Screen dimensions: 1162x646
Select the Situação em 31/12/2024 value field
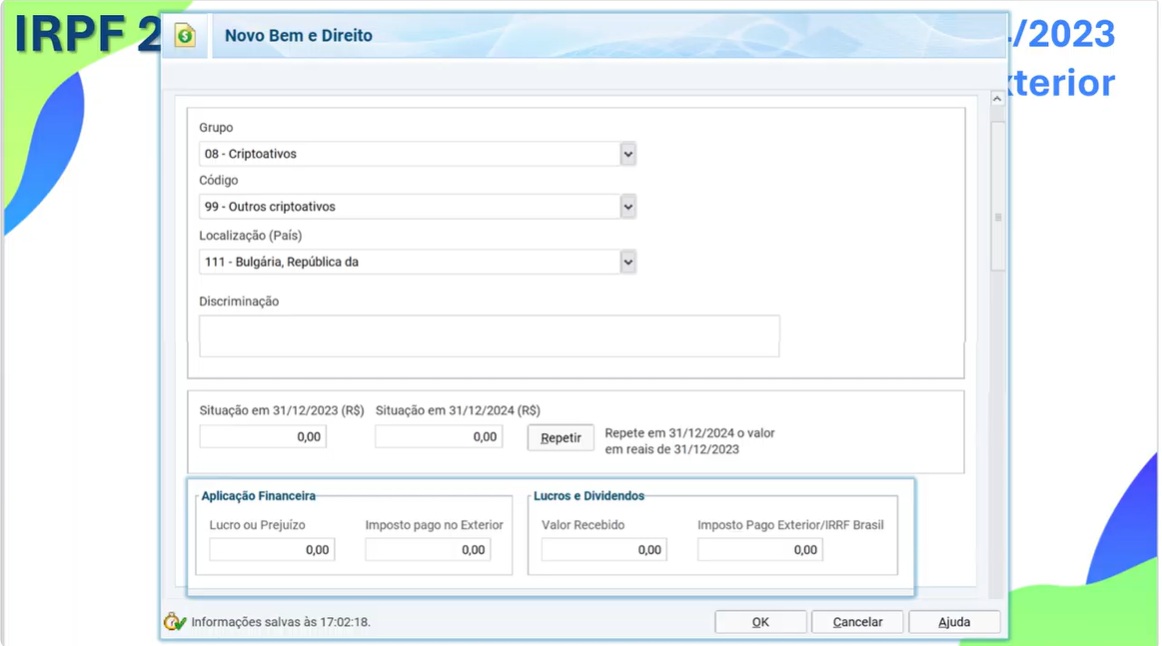(x=439, y=437)
